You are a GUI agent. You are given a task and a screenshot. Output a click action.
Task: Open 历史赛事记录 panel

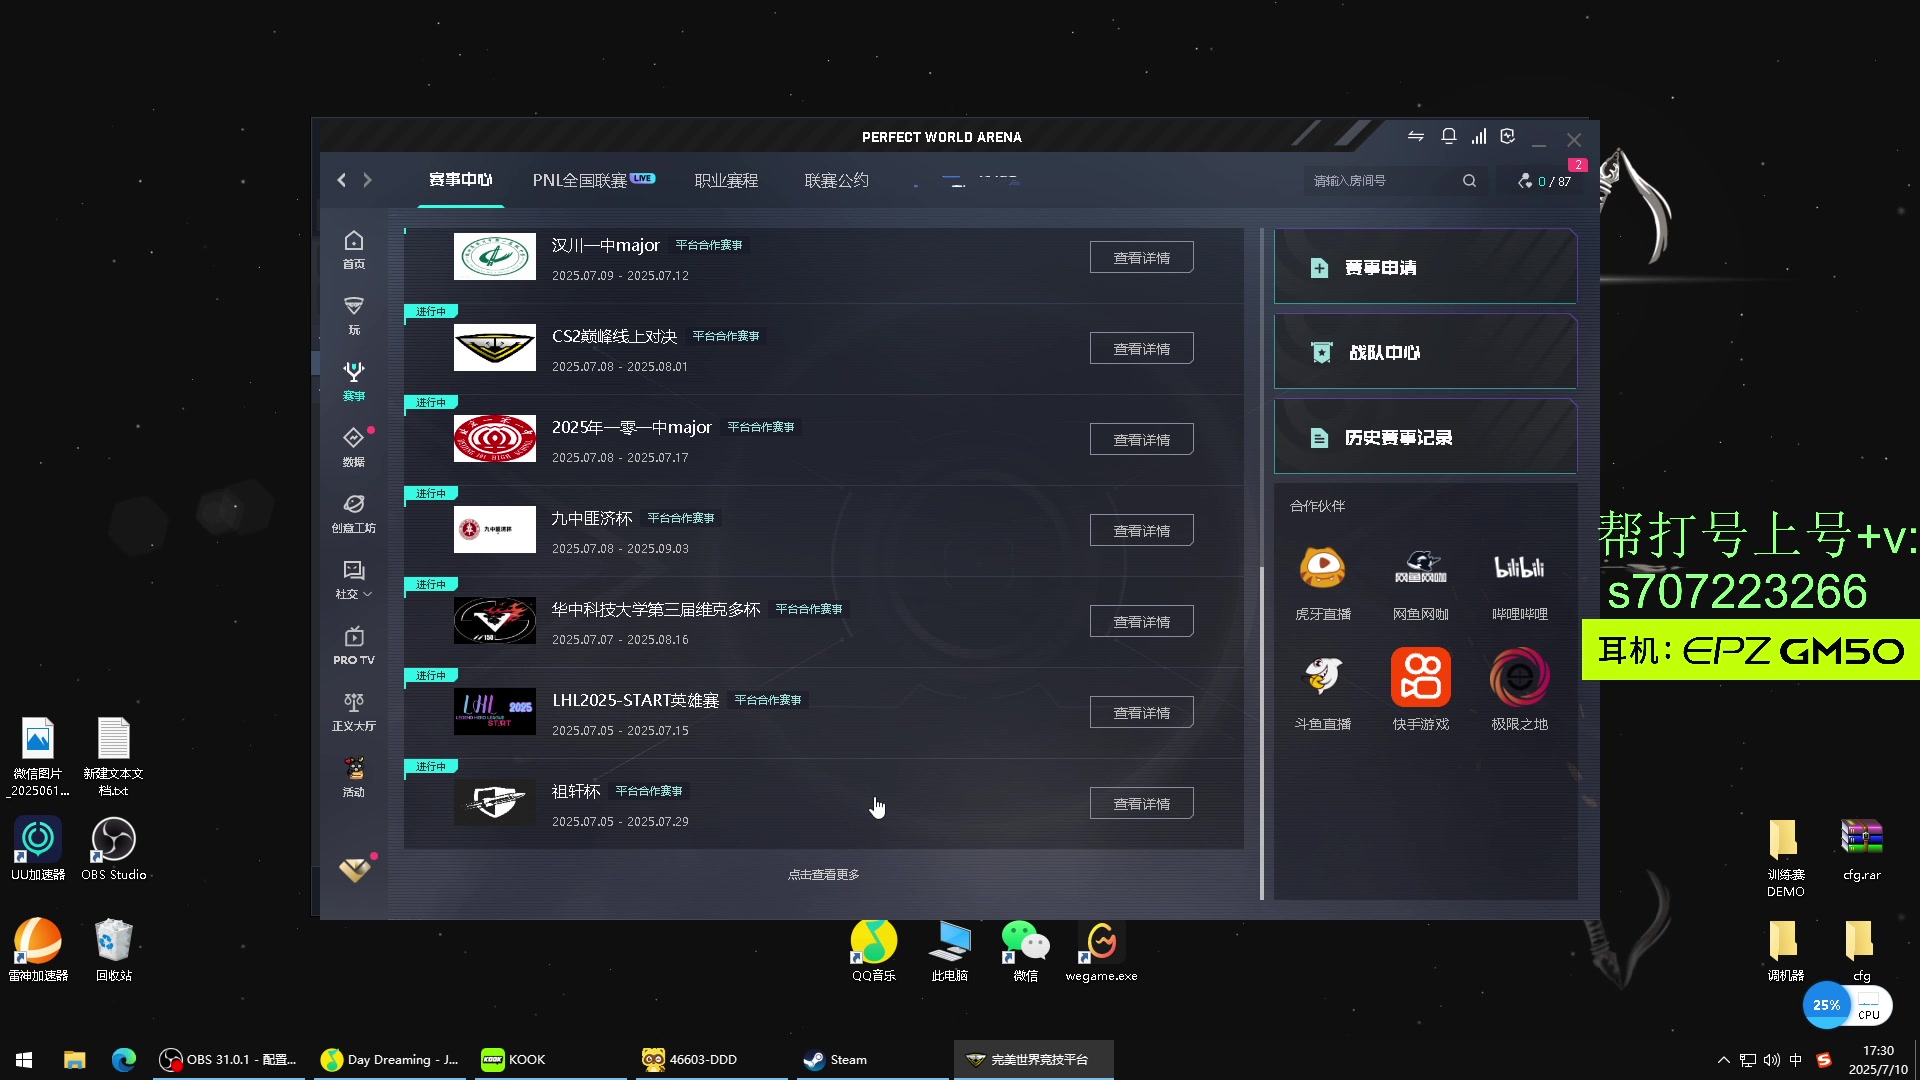coord(1425,437)
